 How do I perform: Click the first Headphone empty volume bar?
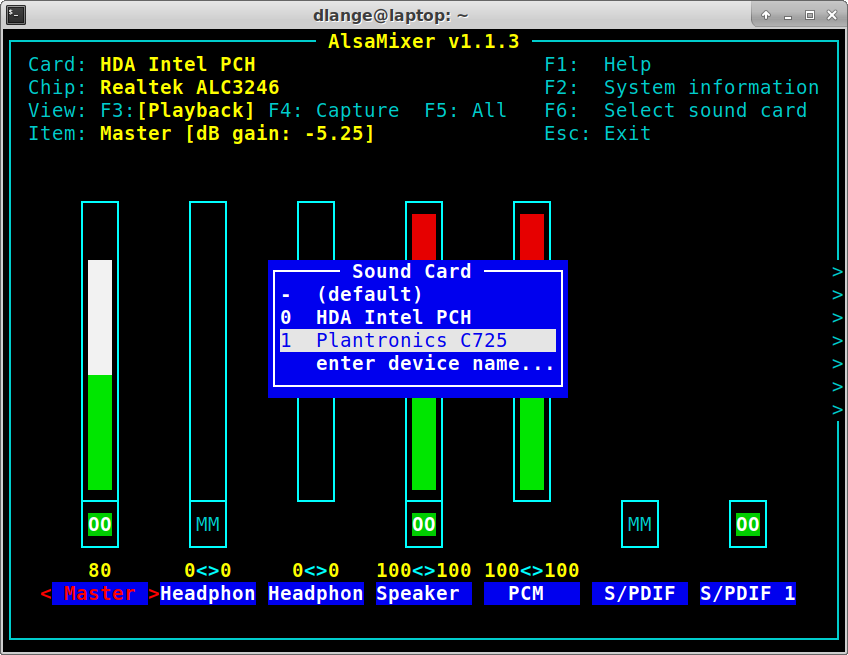click(x=208, y=352)
